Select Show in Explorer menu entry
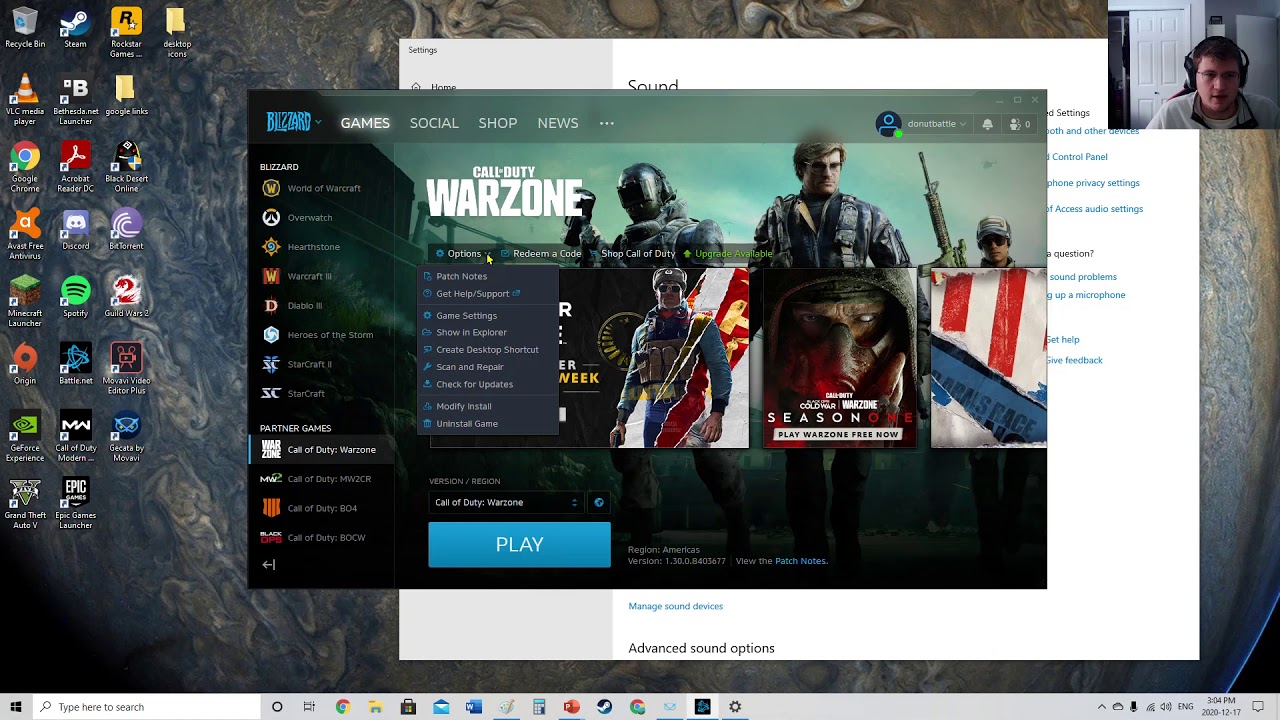The height and width of the screenshot is (720, 1280). (x=471, y=333)
